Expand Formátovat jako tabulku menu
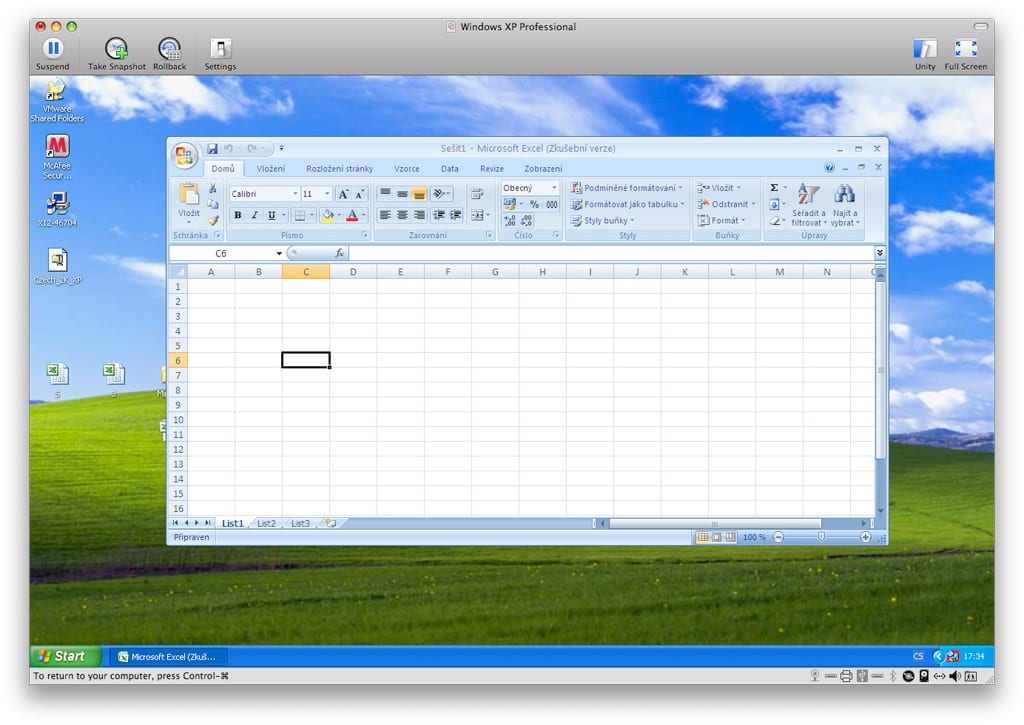 tap(628, 204)
